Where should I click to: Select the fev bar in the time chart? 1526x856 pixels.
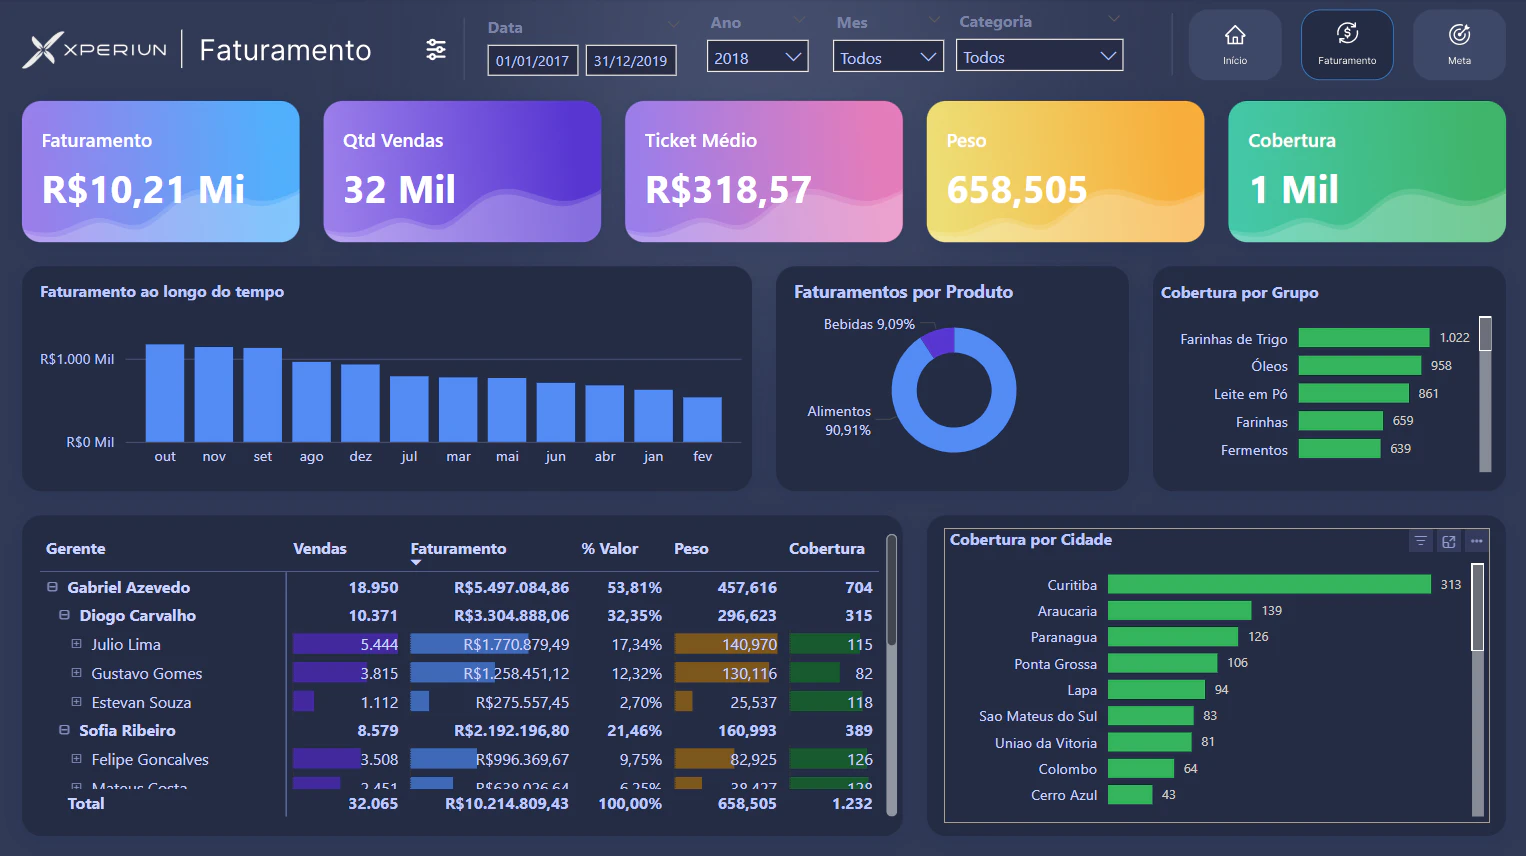(702, 419)
